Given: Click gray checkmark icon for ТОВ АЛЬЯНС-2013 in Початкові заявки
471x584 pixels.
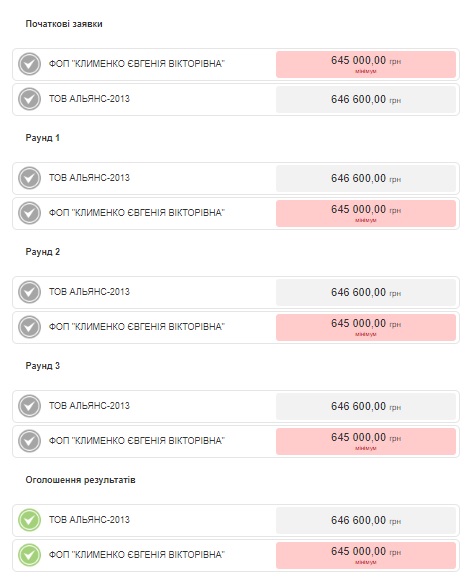Looking at the screenshot, I should pyautogui.click(x=29, y=99).
